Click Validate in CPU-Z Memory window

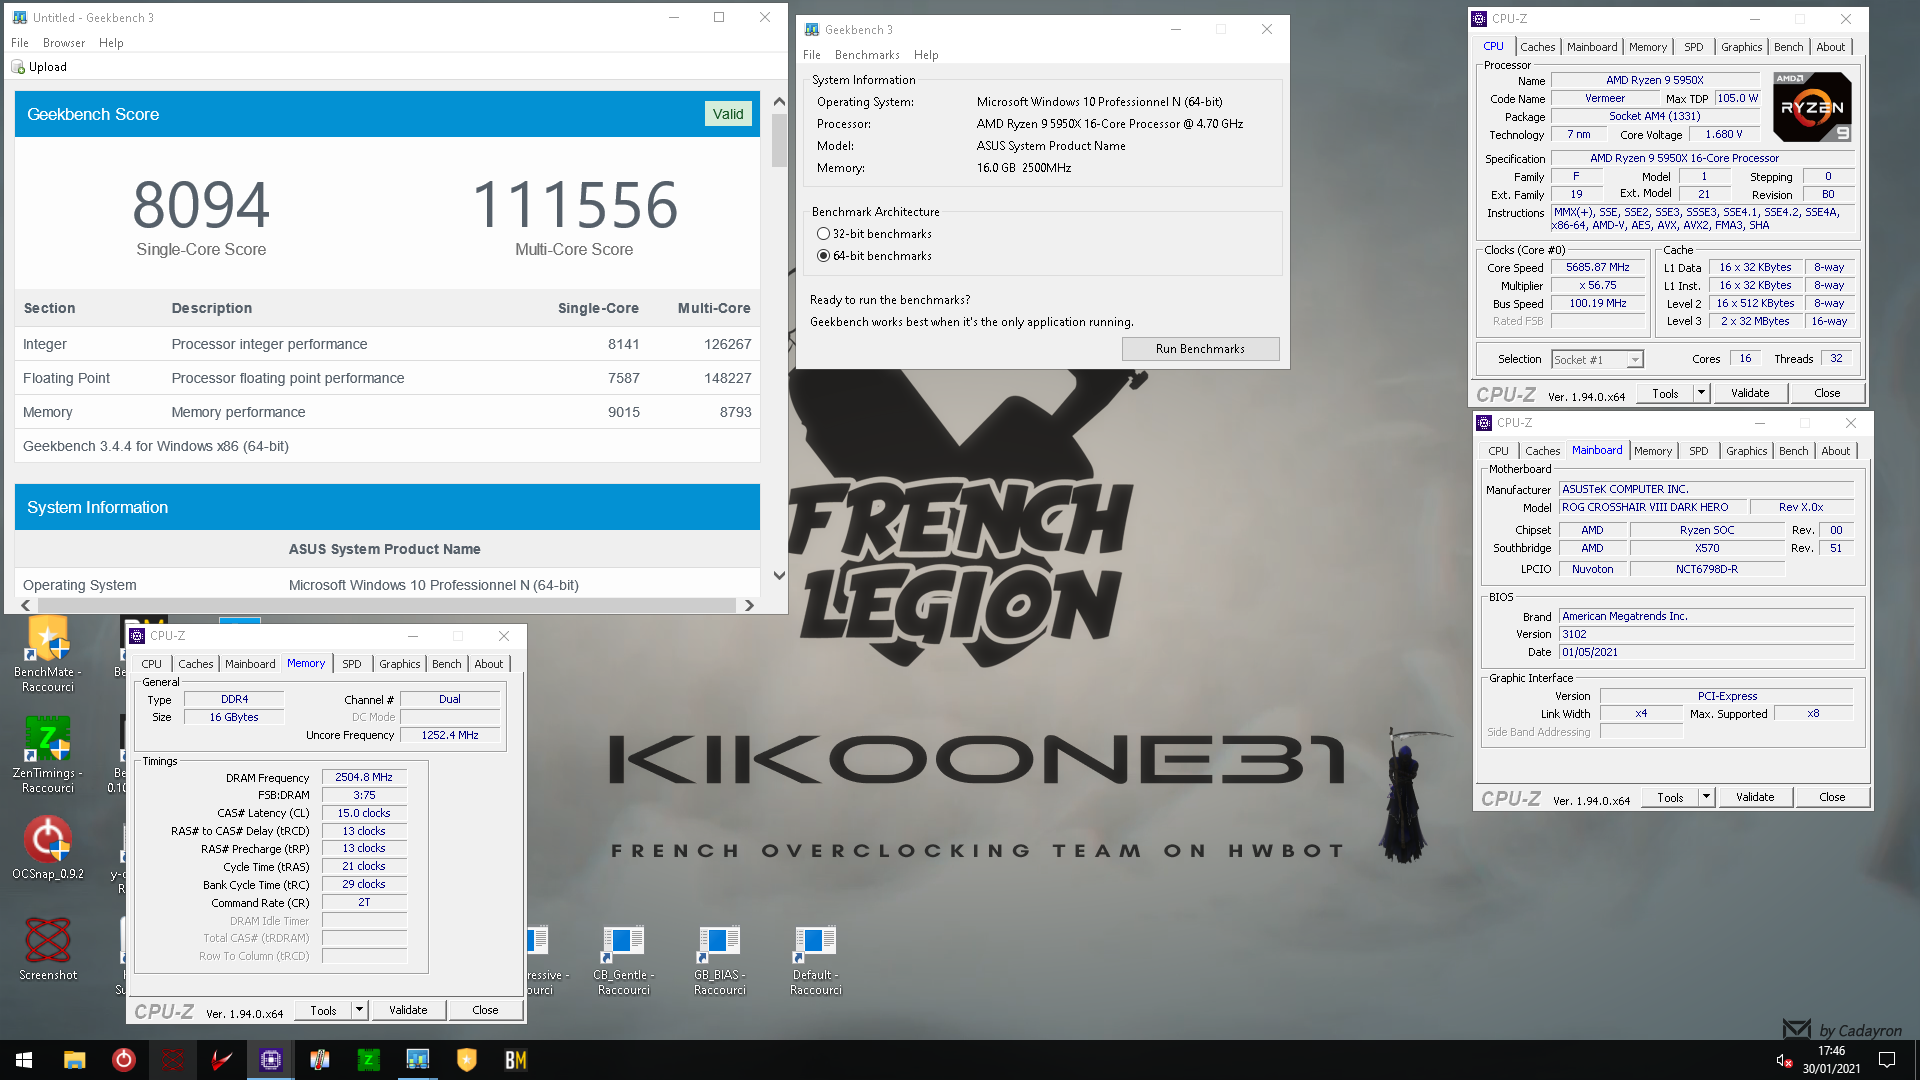coord(408,1010)
